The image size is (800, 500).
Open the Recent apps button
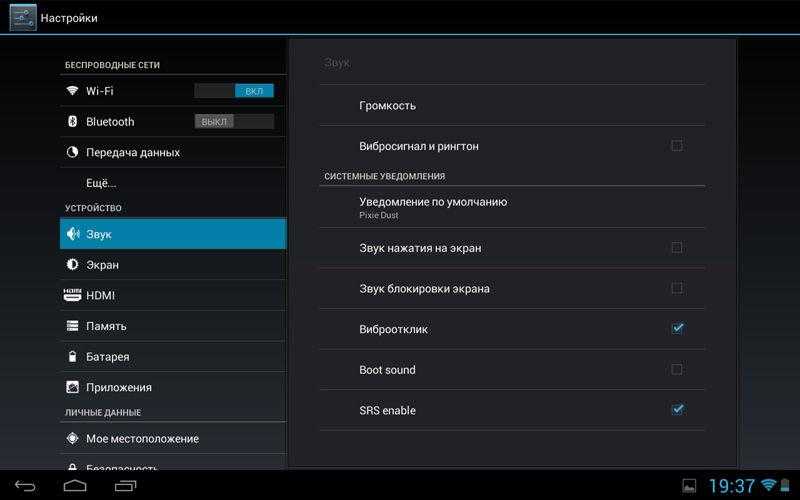(x=126, y=486)
